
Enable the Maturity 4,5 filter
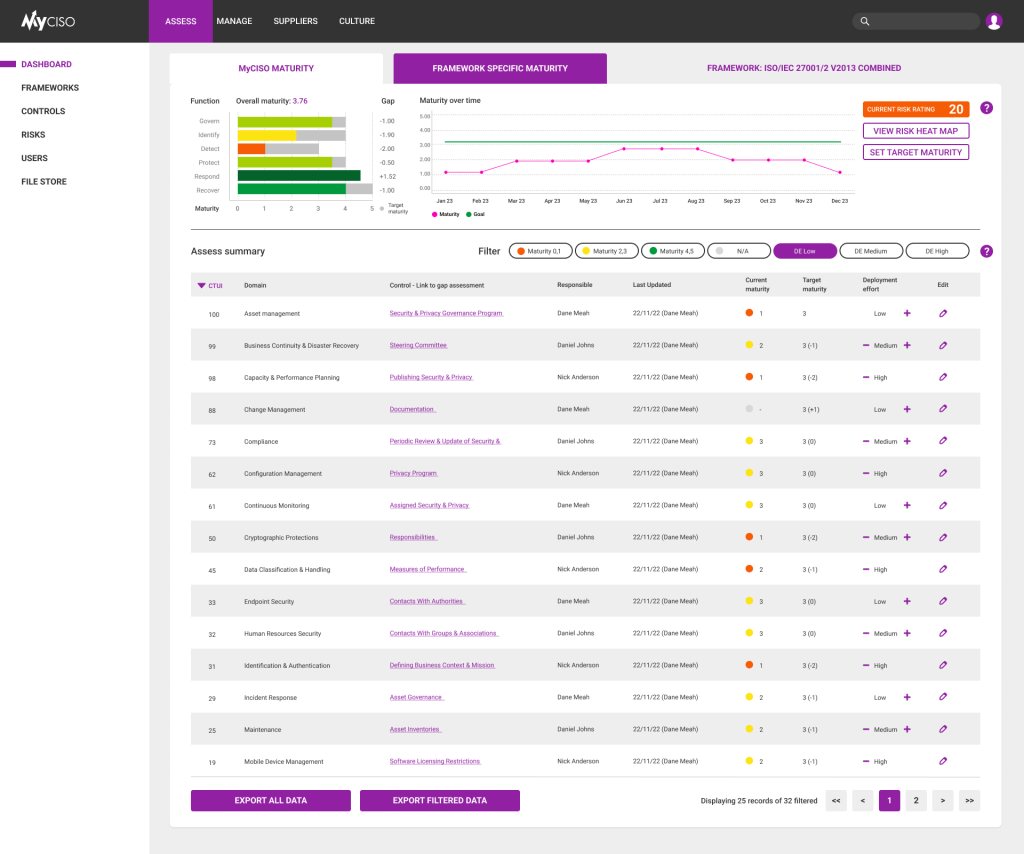tap(672, 251)
